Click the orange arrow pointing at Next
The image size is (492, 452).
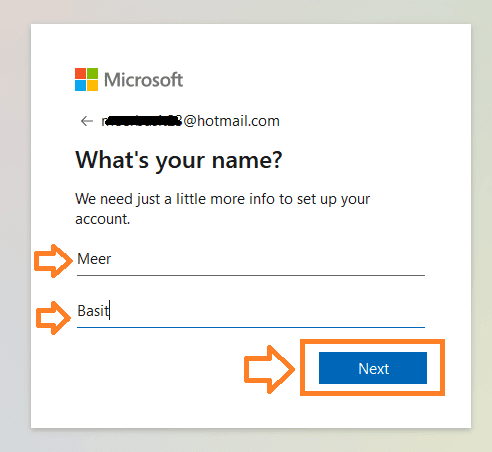click(269, 369)
